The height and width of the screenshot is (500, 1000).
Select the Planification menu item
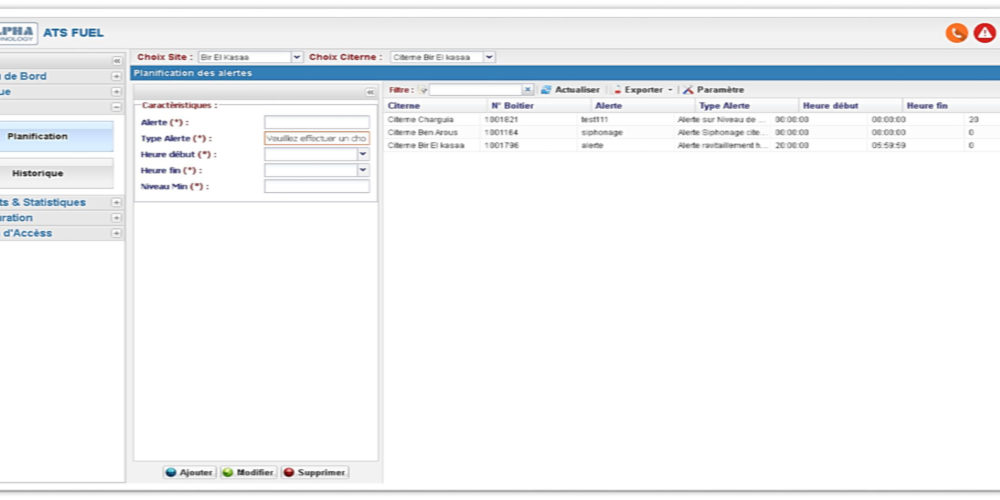tap(57, 137)
